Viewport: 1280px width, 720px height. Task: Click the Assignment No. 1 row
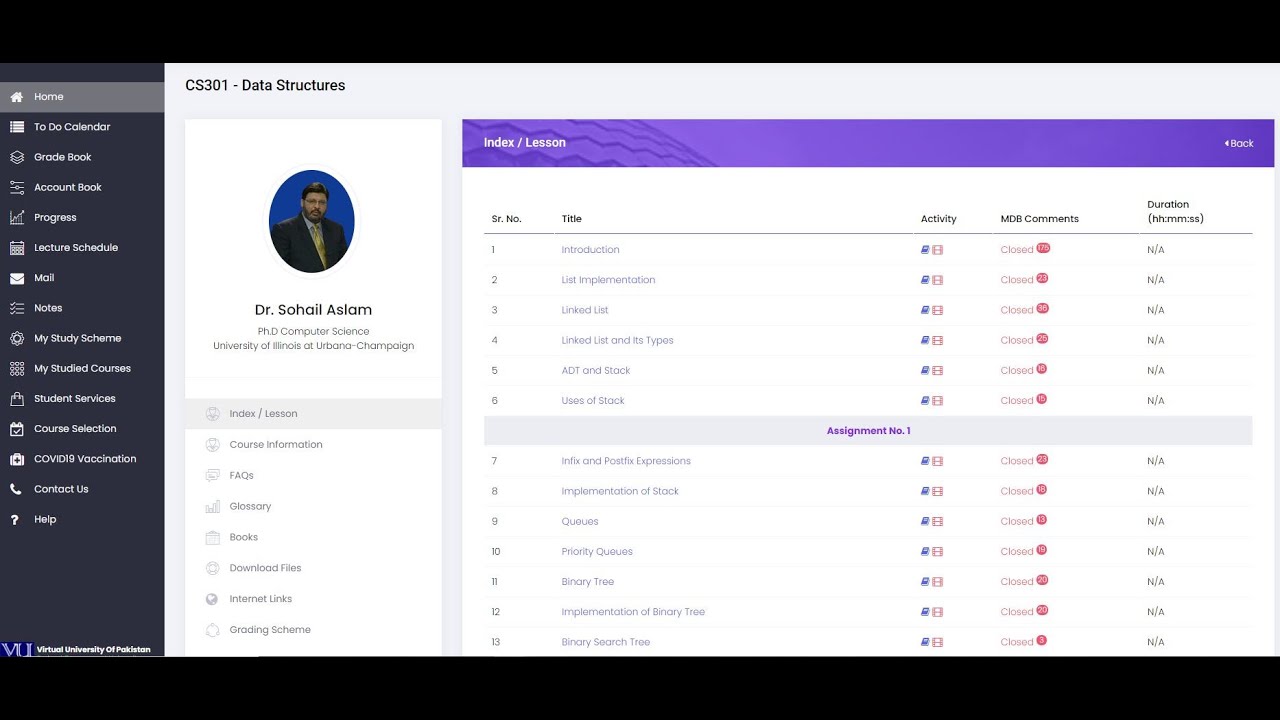(868, 431)
